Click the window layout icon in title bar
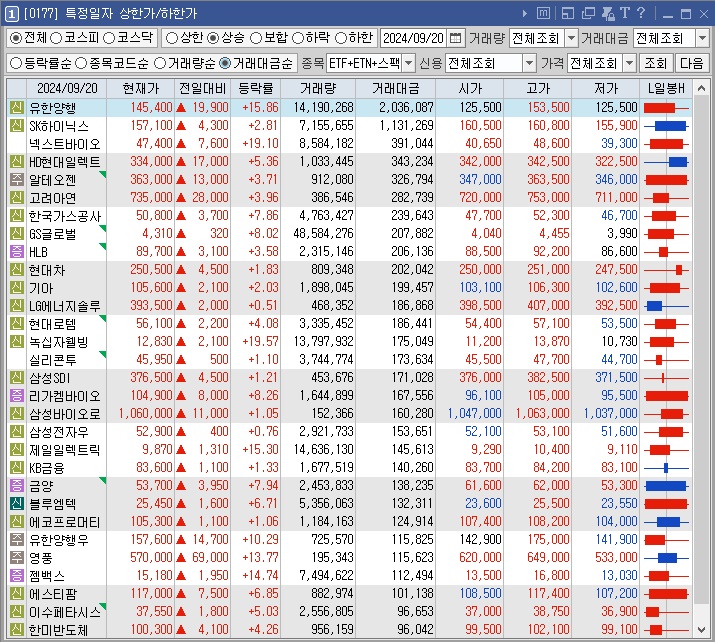This screenshot has width=715, height=642. pos(568,13)
